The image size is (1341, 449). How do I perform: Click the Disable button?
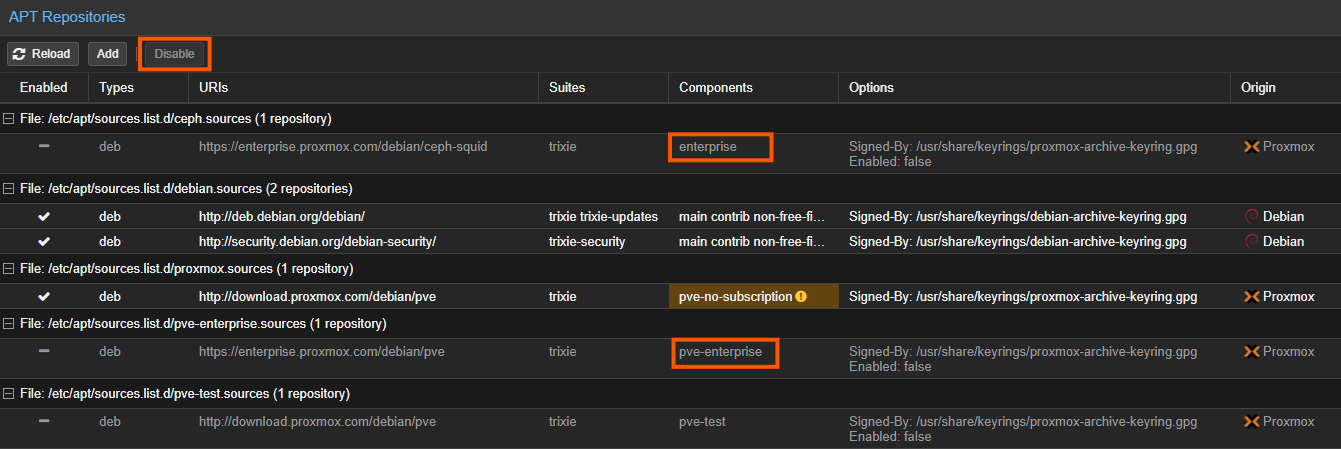[174, 54]
